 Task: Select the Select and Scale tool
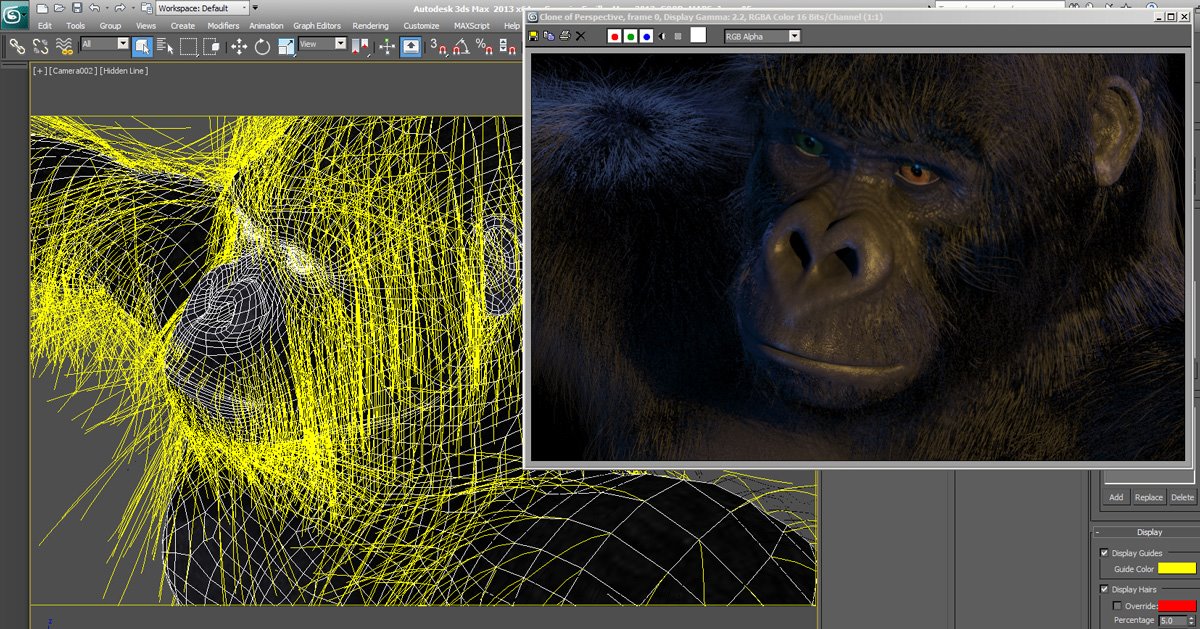tap(286, 45)
